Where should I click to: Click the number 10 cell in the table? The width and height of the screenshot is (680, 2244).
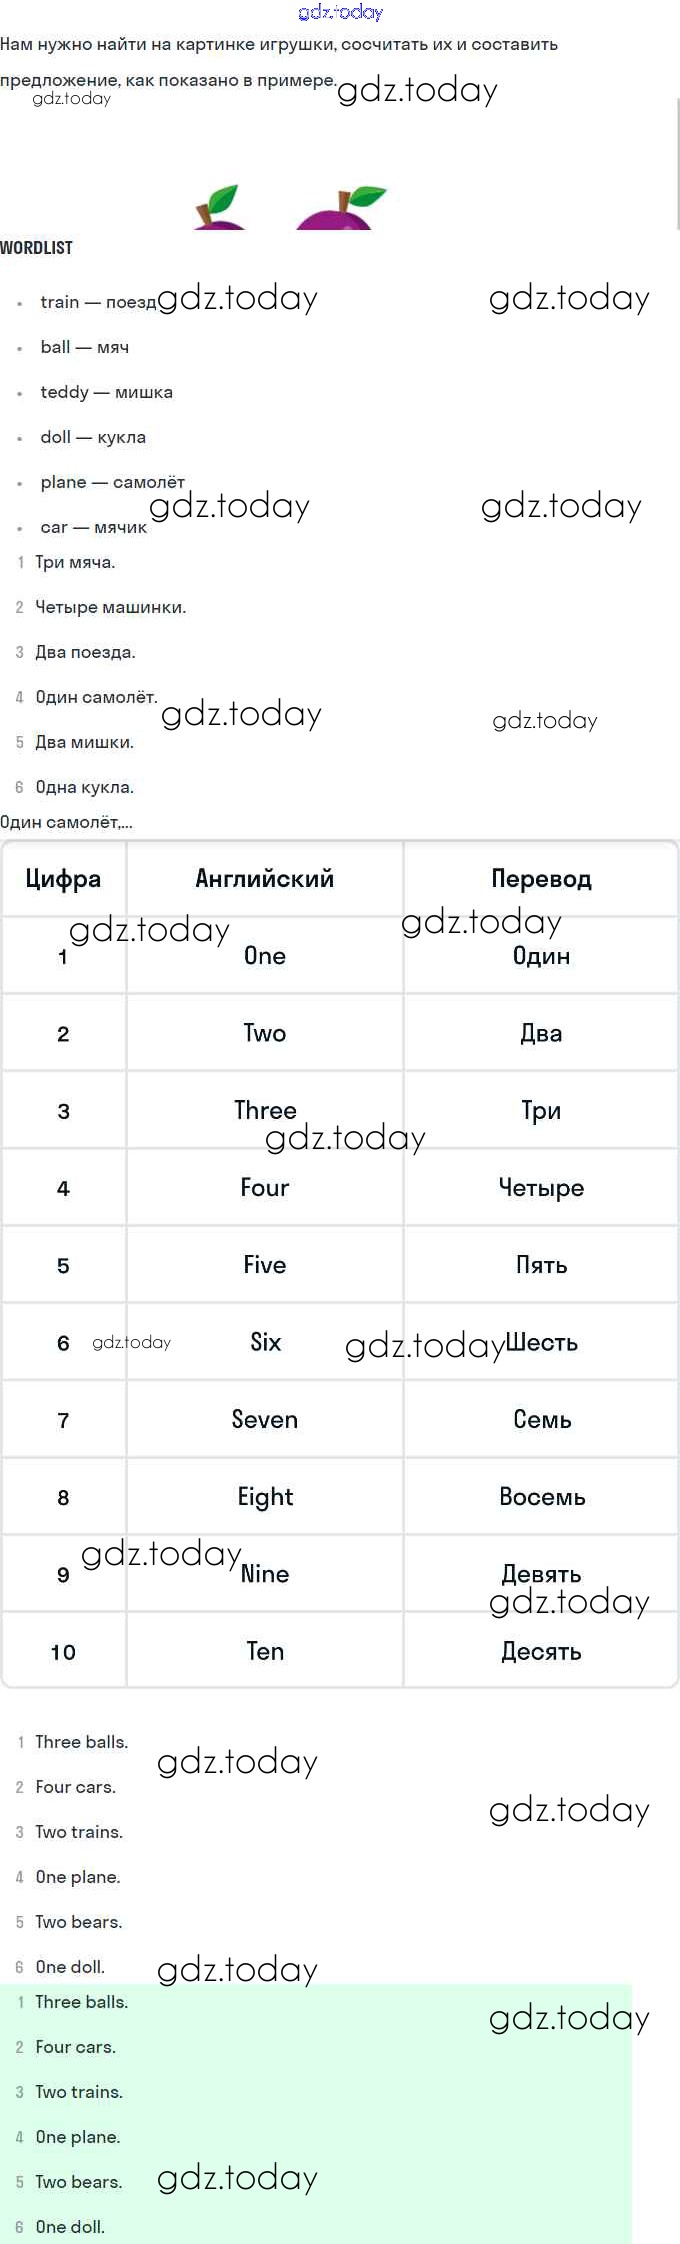click(x=63, y=1652)
